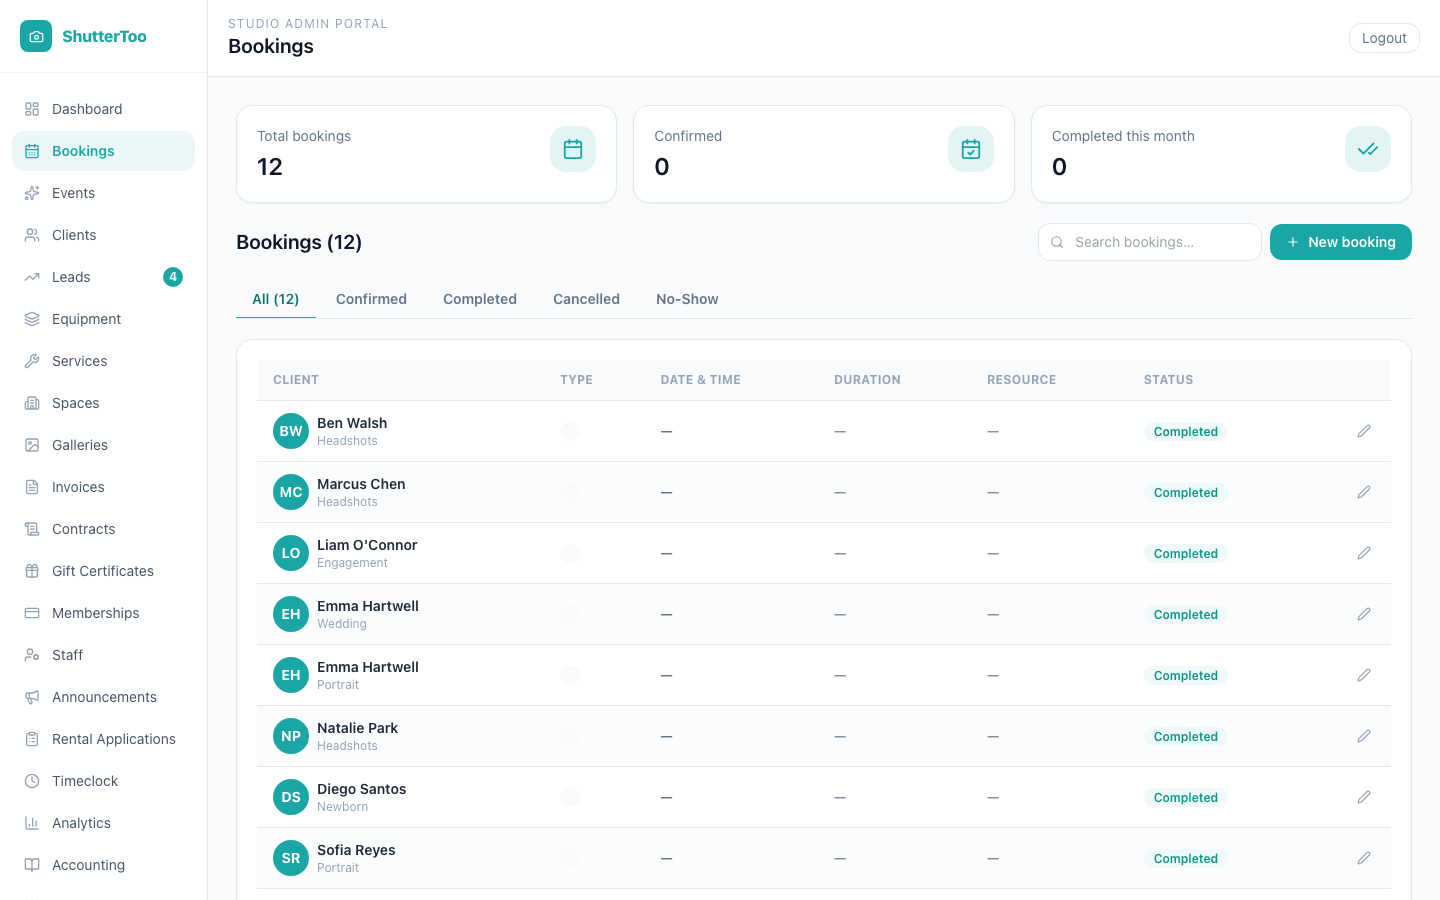Click the Completed status badge for Natalie Park
The image size is (1440, 900).
point(1185,737)
